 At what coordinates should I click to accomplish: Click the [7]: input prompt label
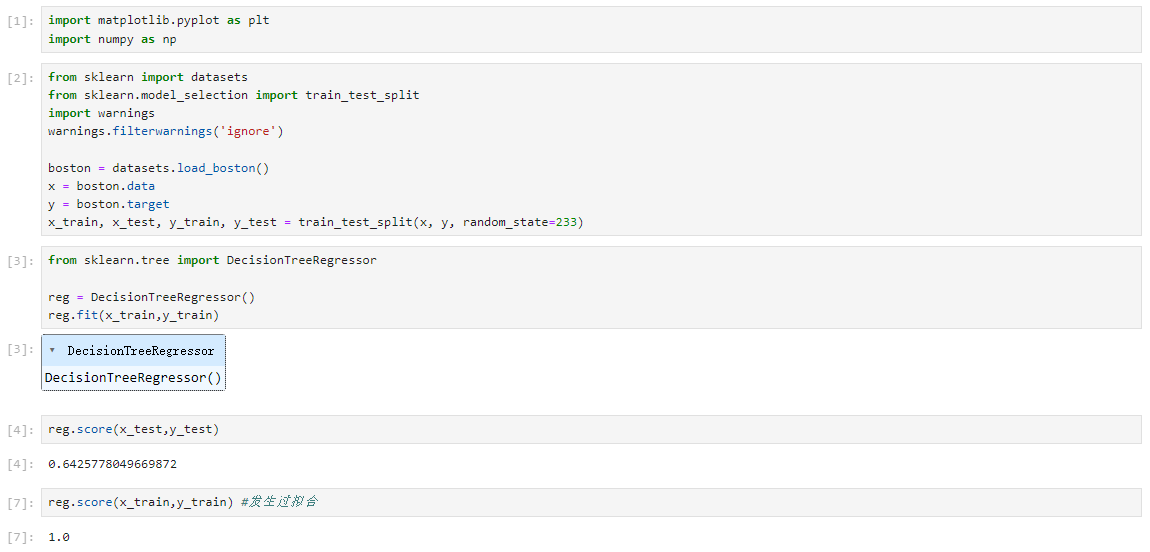tap(20, 504)
